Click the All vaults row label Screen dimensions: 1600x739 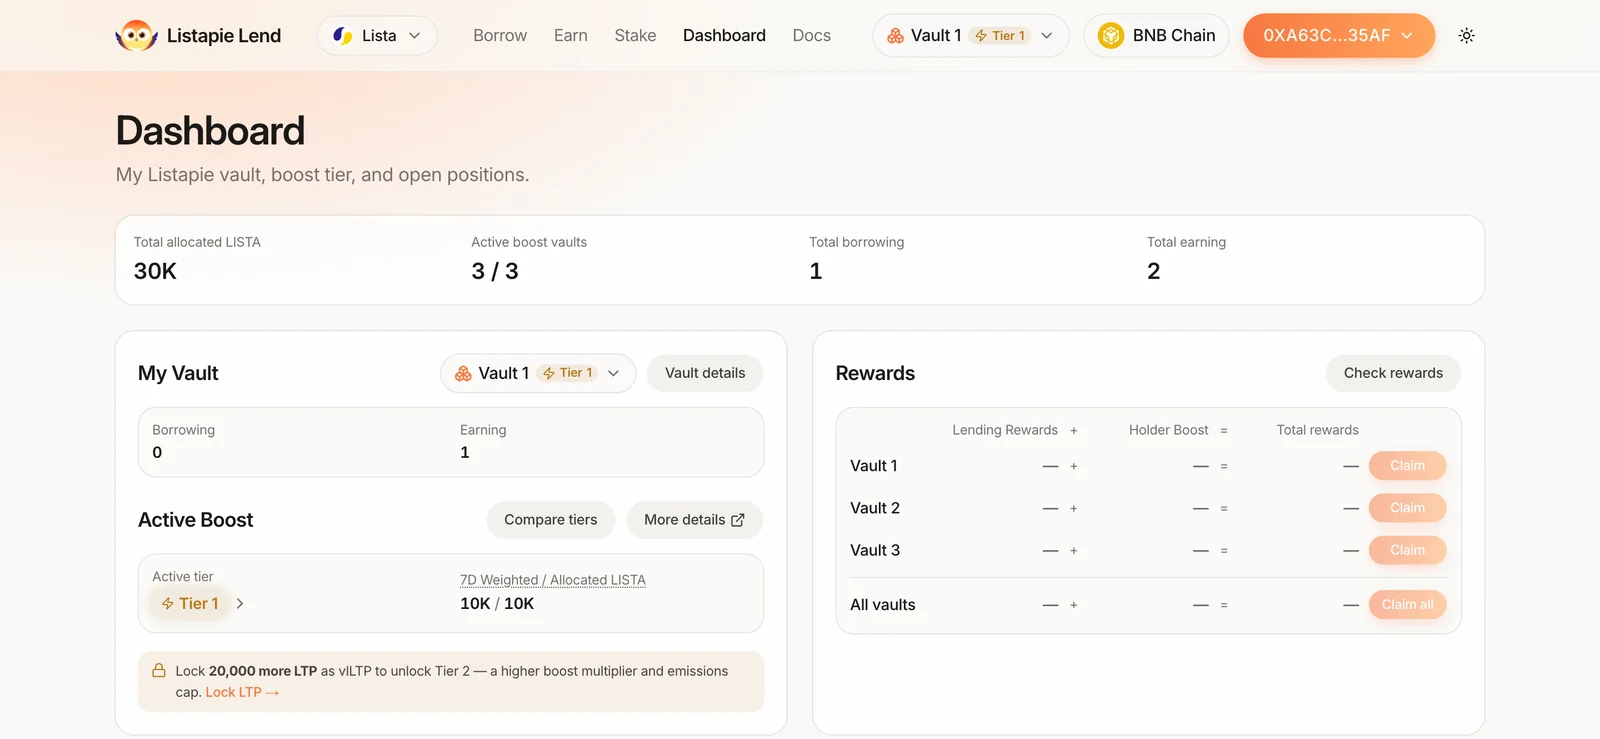pyautogui.click(x=883, y=605)
